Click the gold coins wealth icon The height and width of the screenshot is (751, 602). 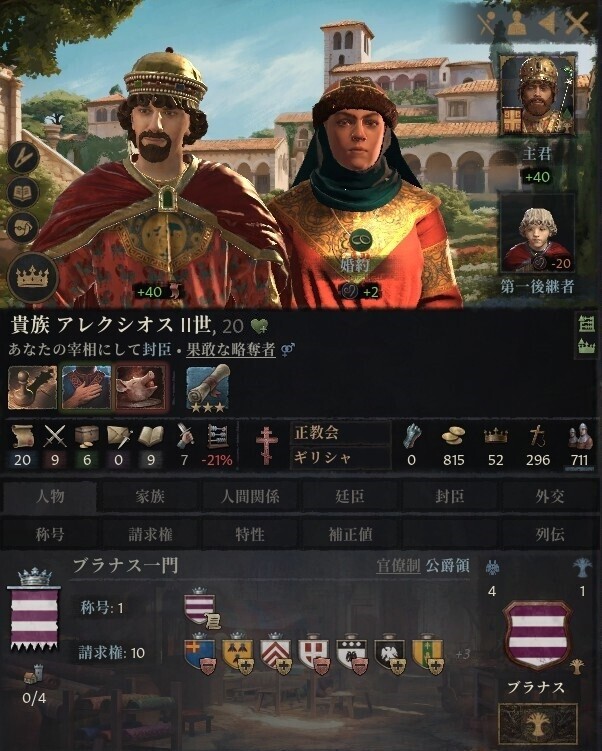pos(453,436)
